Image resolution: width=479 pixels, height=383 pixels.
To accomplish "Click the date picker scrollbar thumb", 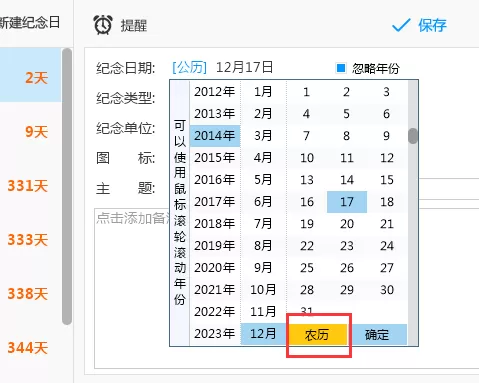I will [413, 136].
